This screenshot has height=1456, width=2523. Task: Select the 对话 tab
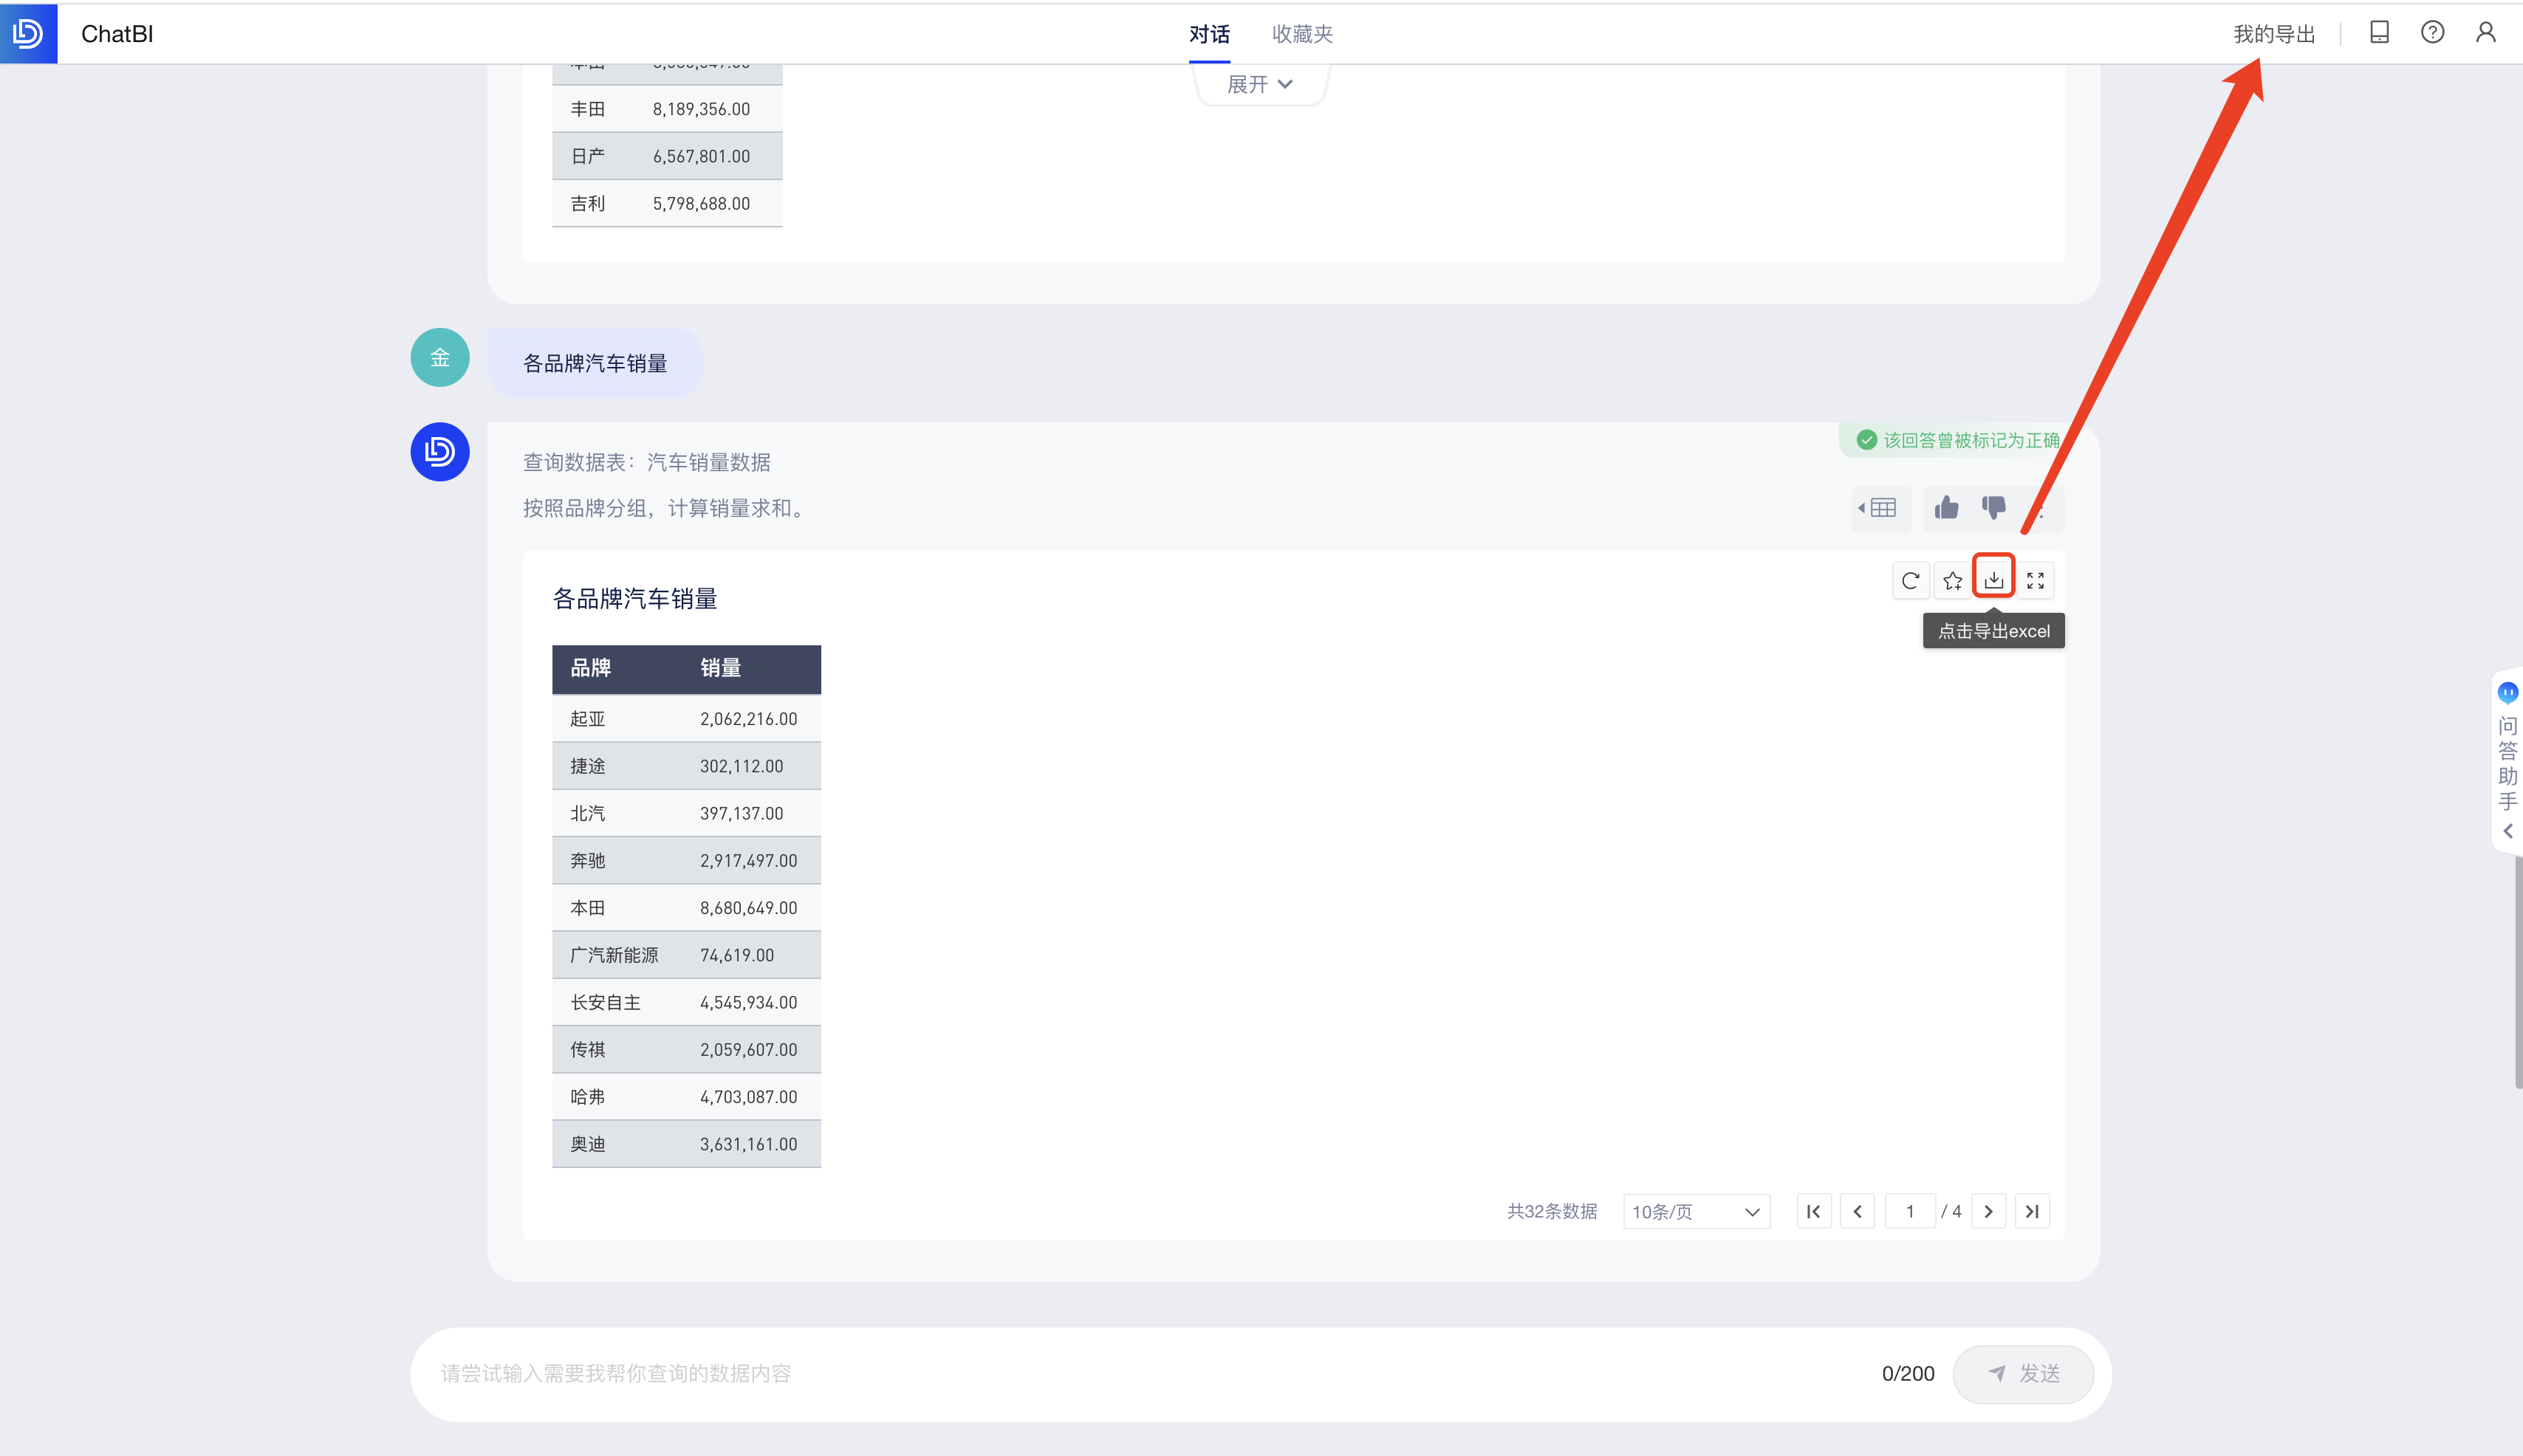click(x=1209, y=34)
